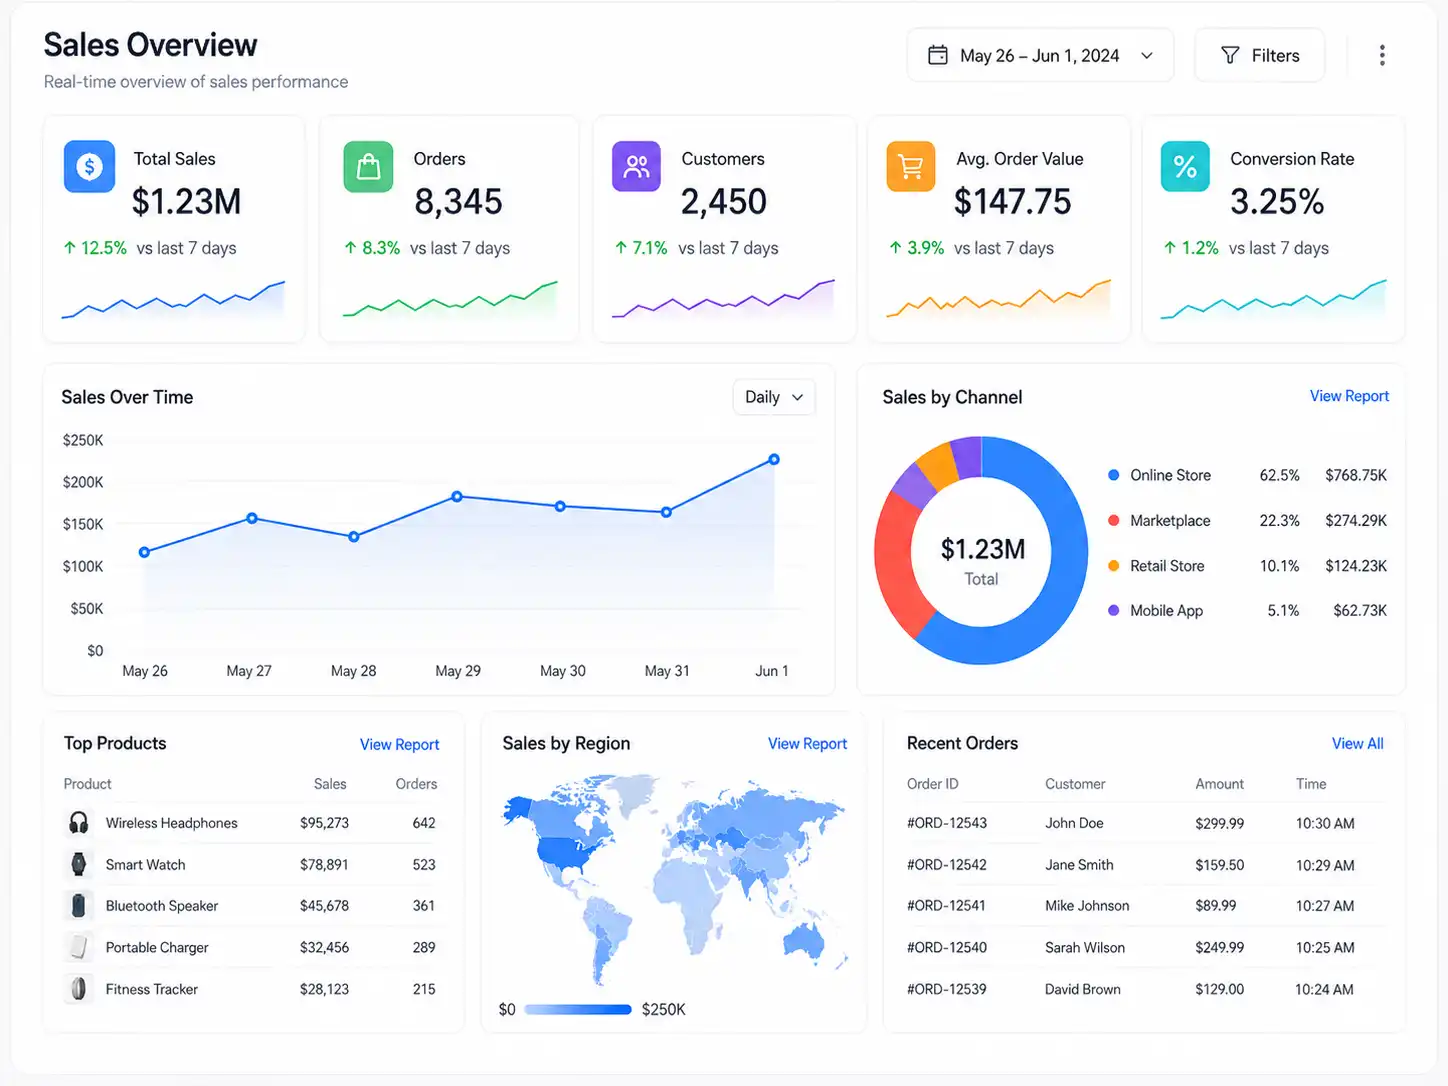Click the 3.25% conversion rate value
The width and height of the screenshot is (1448, 1086).
coord(1277,202)
